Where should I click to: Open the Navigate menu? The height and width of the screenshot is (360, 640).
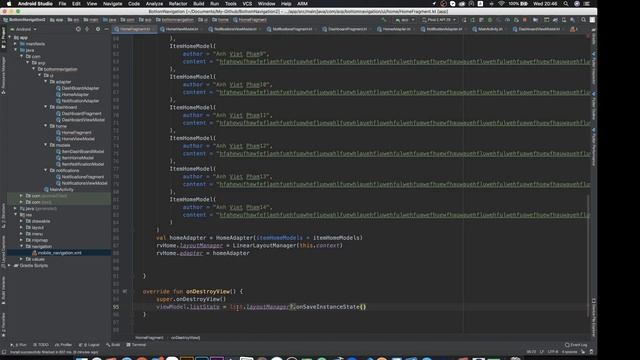(113, 4)
